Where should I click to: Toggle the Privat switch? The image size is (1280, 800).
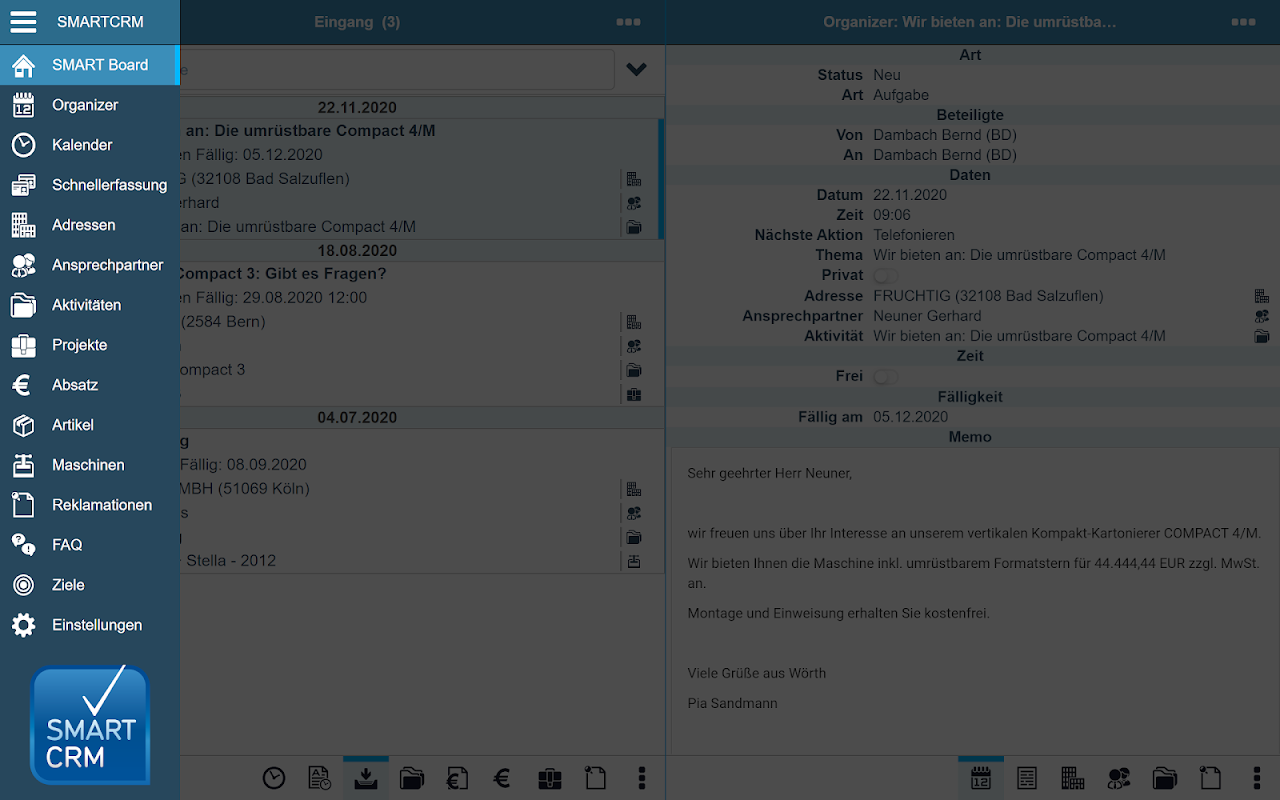tap(885, 275)
